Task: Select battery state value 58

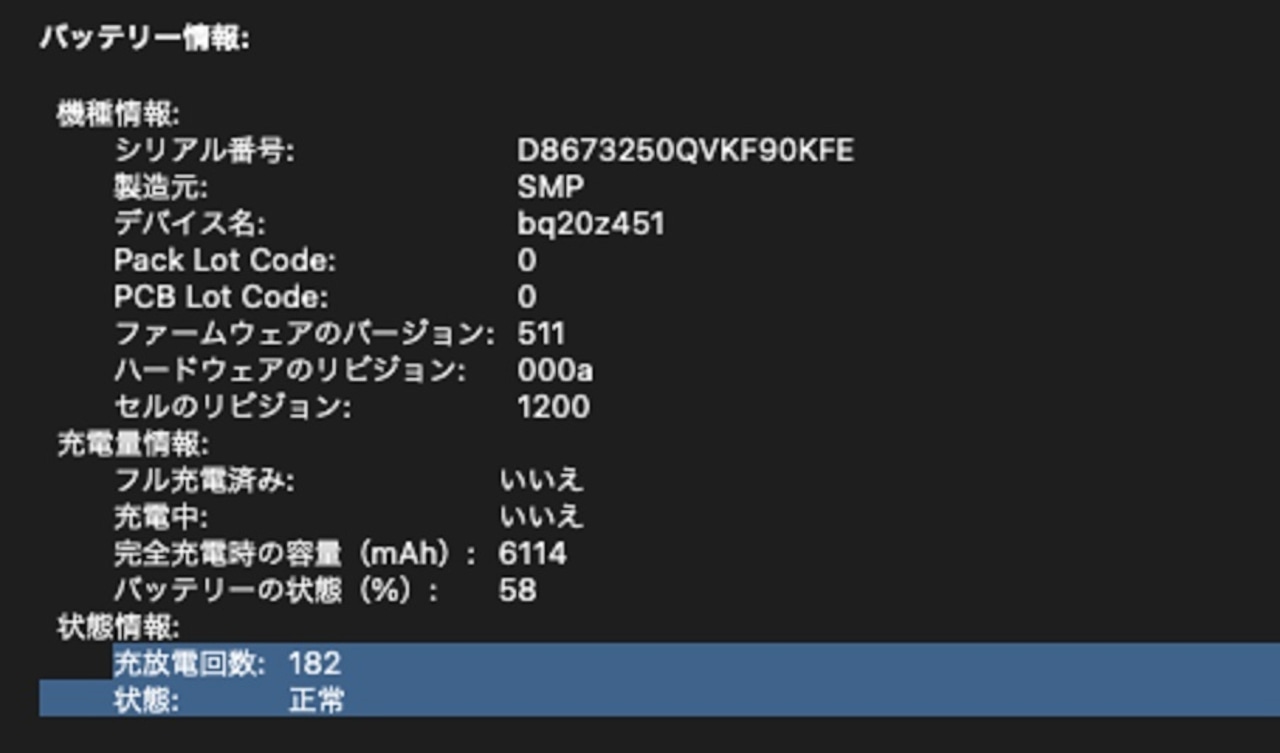Action: [x=518, y=590]
